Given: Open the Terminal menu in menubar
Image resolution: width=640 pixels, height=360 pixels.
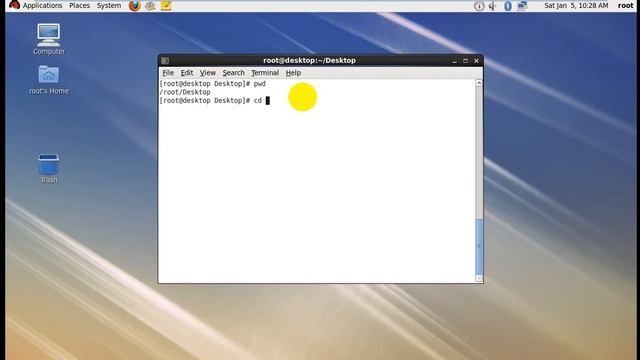Looking at the screenshot, I should pos(265,73).
